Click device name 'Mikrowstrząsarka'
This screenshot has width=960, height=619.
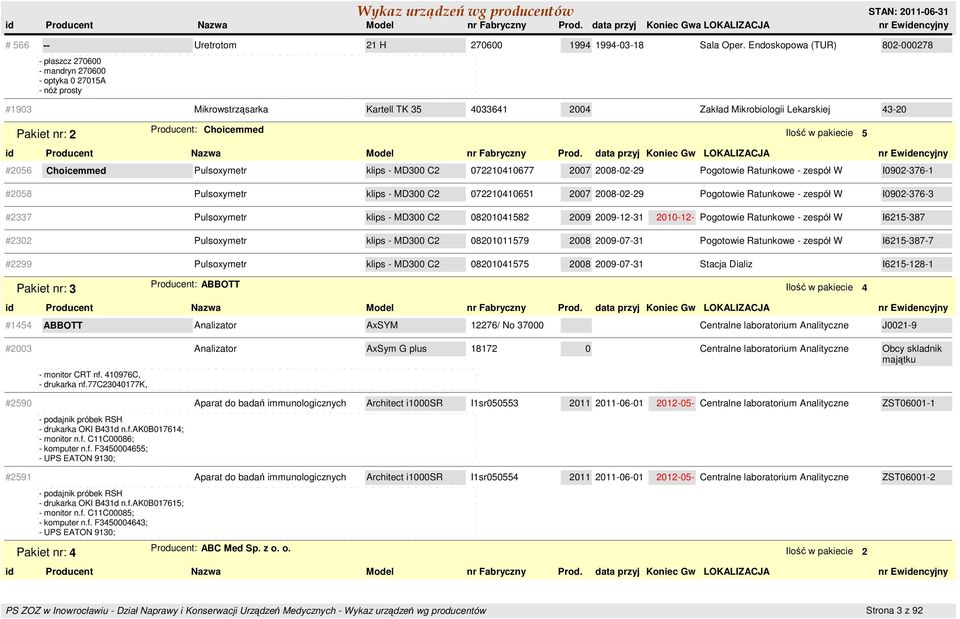point(231,110)
